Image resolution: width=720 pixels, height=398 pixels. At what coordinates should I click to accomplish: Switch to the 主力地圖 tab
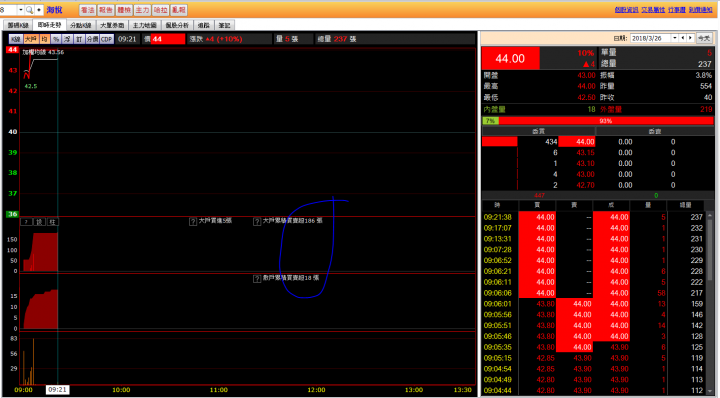point(145,25)
